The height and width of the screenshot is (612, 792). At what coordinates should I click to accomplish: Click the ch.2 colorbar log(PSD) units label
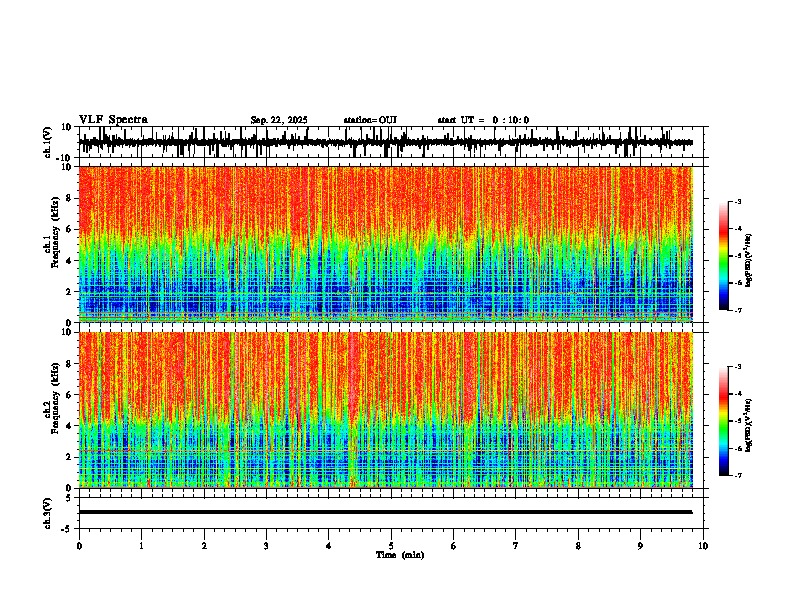pos(749,425)
